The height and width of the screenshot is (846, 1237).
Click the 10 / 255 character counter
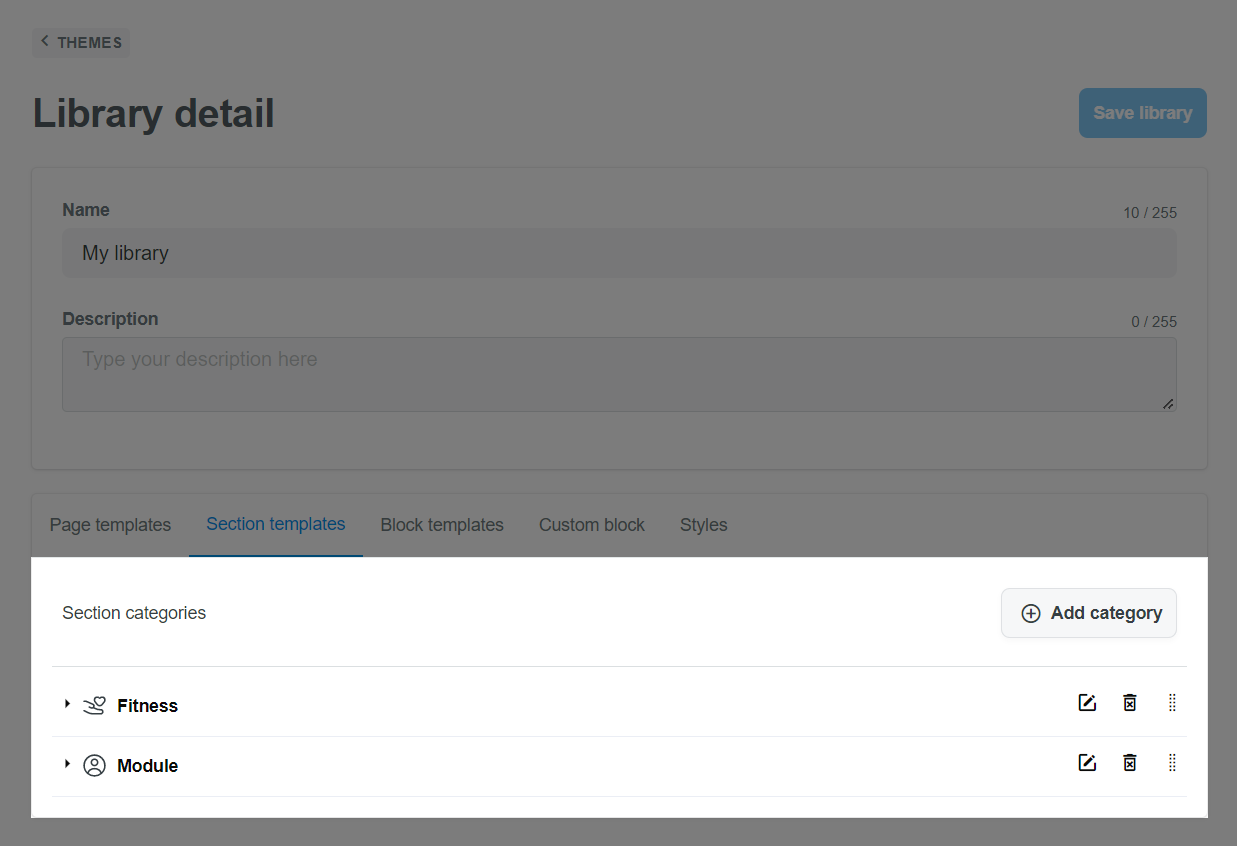pyautogui.click(x=1150, y=213)
